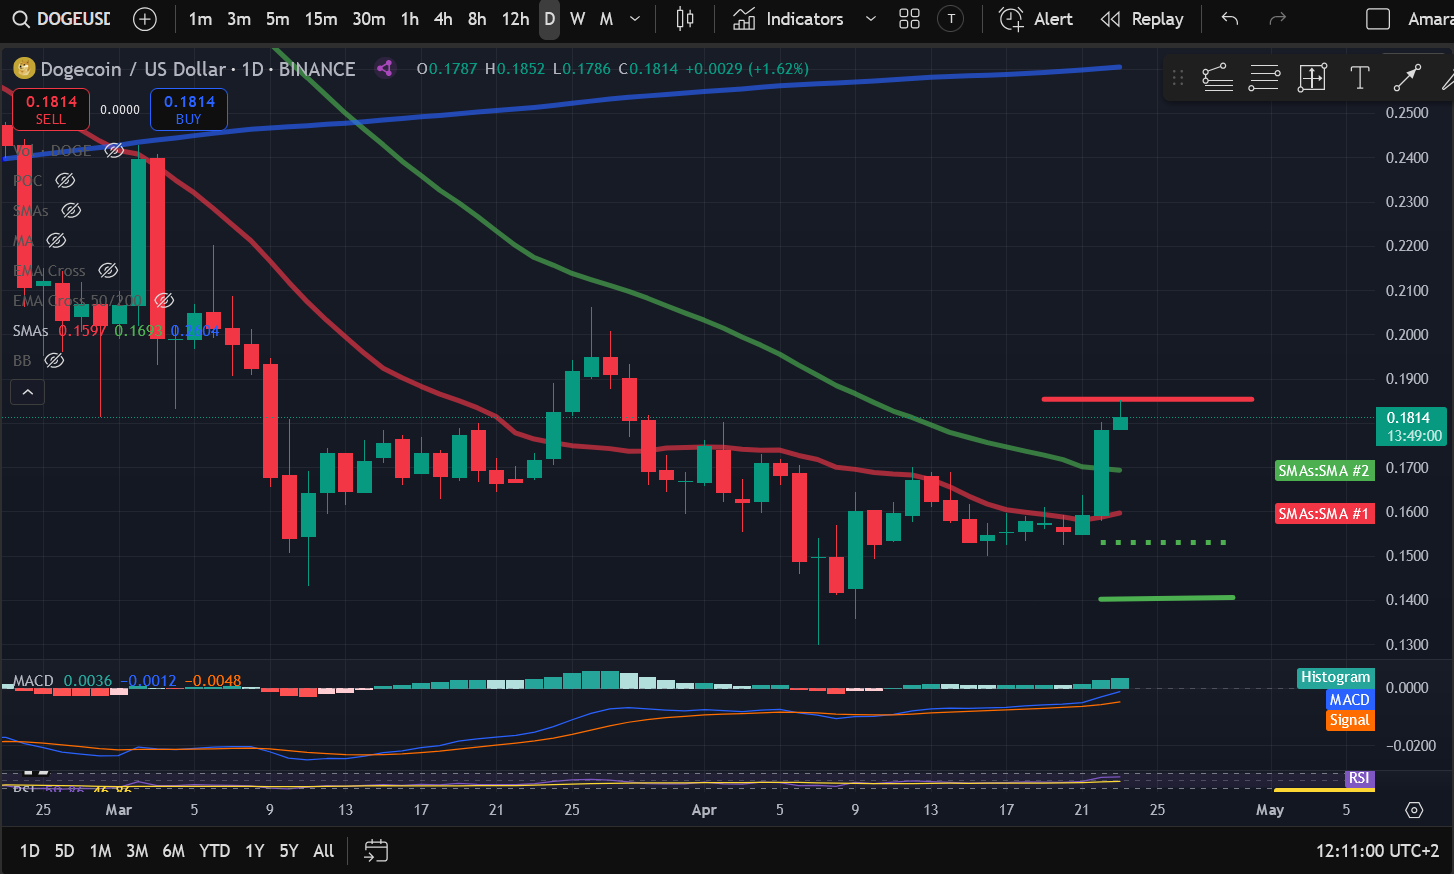
Task: Click the red resistance line above the last candle
Action: coord(1147,399)
